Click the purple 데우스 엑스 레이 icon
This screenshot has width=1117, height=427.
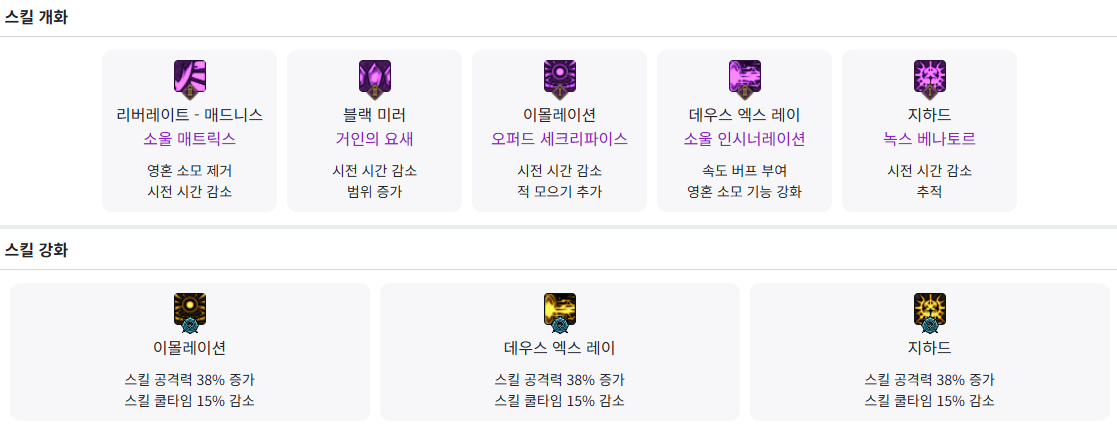[x=745, y=78]
